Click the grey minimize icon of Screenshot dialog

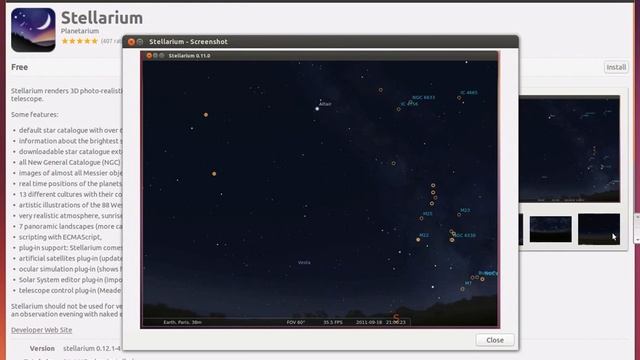pos(140,42)
